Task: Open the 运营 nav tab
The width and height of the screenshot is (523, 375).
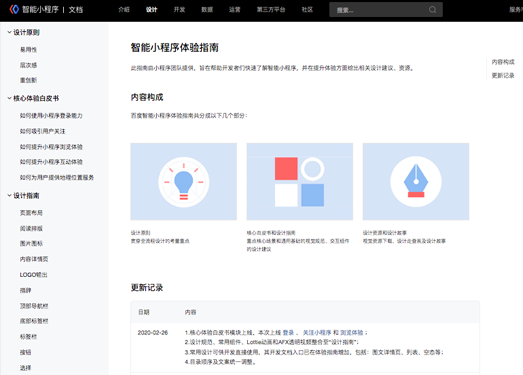Action: click(x=234, y=10)
